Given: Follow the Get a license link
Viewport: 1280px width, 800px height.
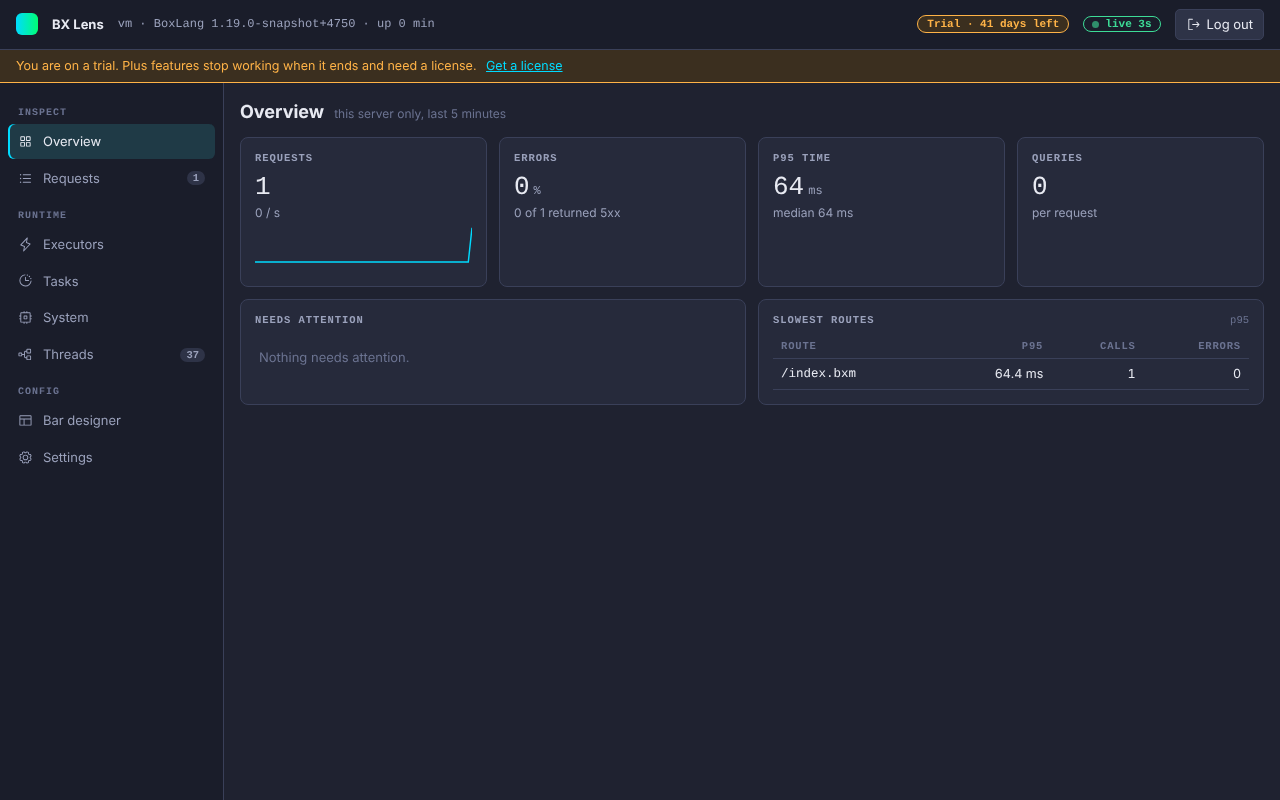Looking at the screenshot, I should [x=524, y=66].
